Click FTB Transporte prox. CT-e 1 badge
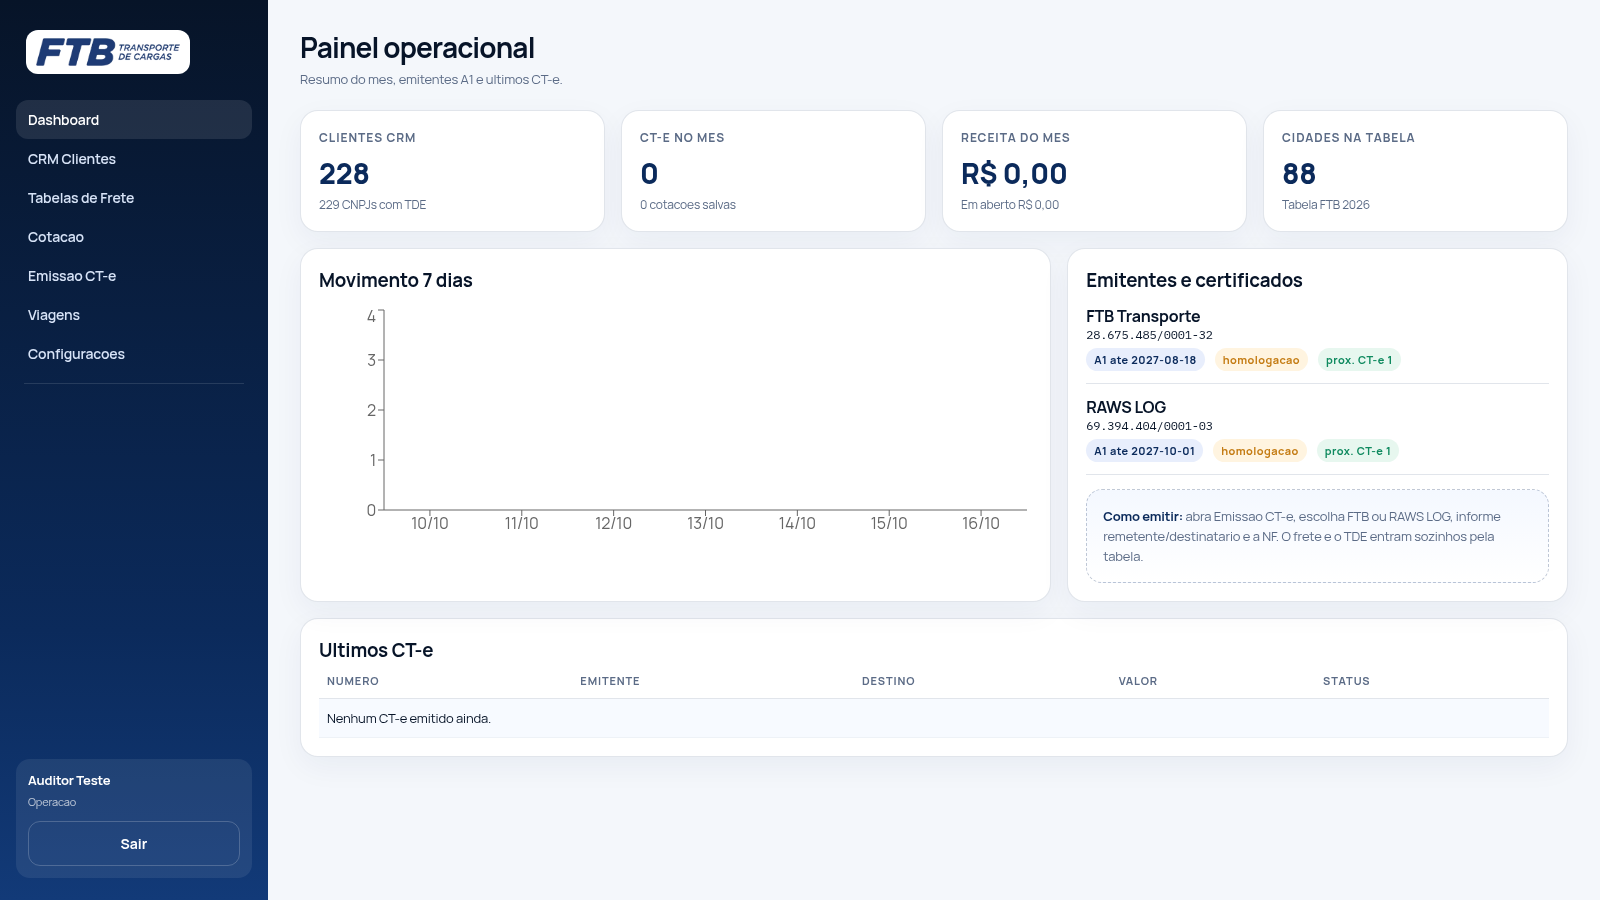1600x900 pixels. [x=1359, y=360]
